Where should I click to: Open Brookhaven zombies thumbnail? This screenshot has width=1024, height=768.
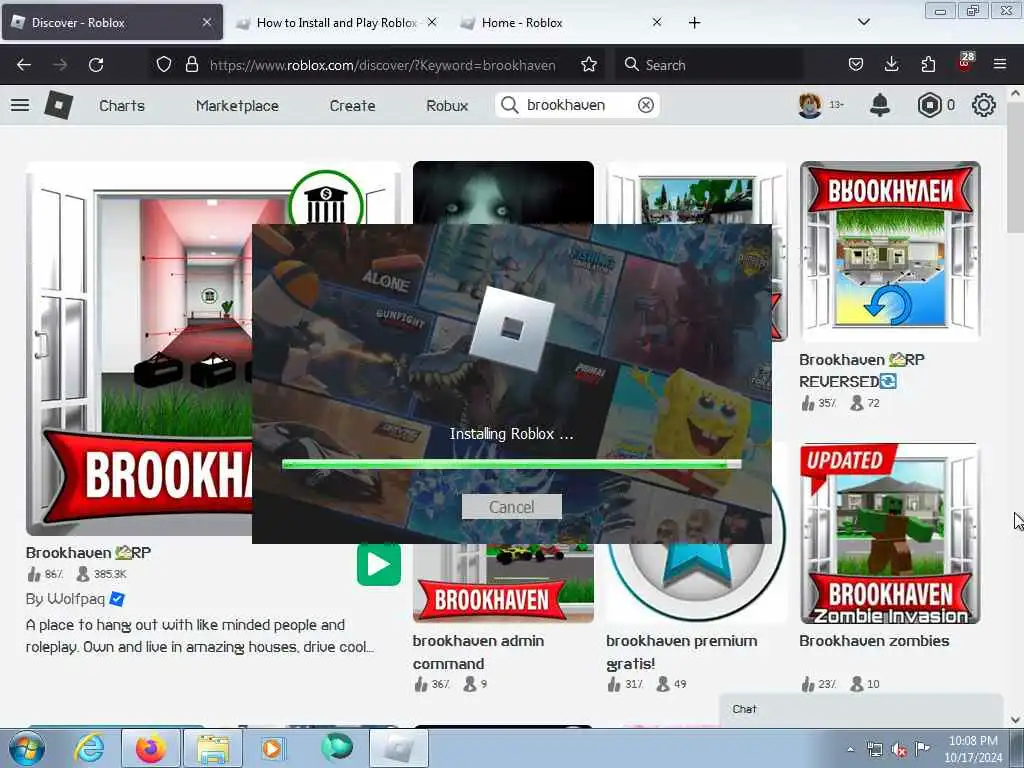pyautogui.click(x=890, y=534)
